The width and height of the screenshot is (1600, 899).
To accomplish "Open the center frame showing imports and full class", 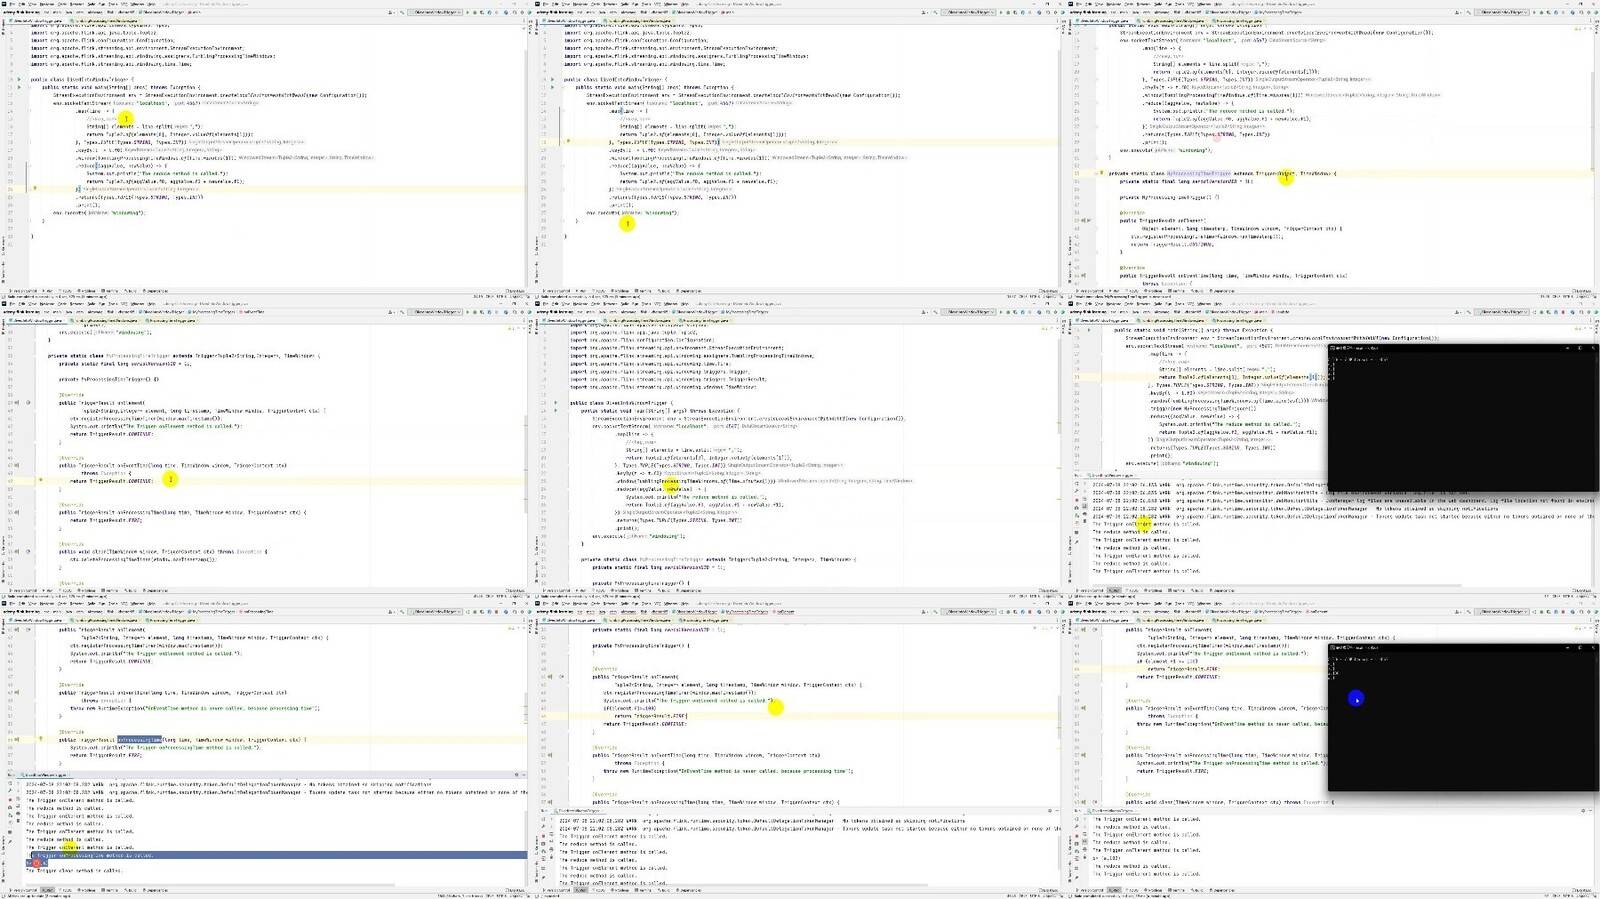I will 800,450.
